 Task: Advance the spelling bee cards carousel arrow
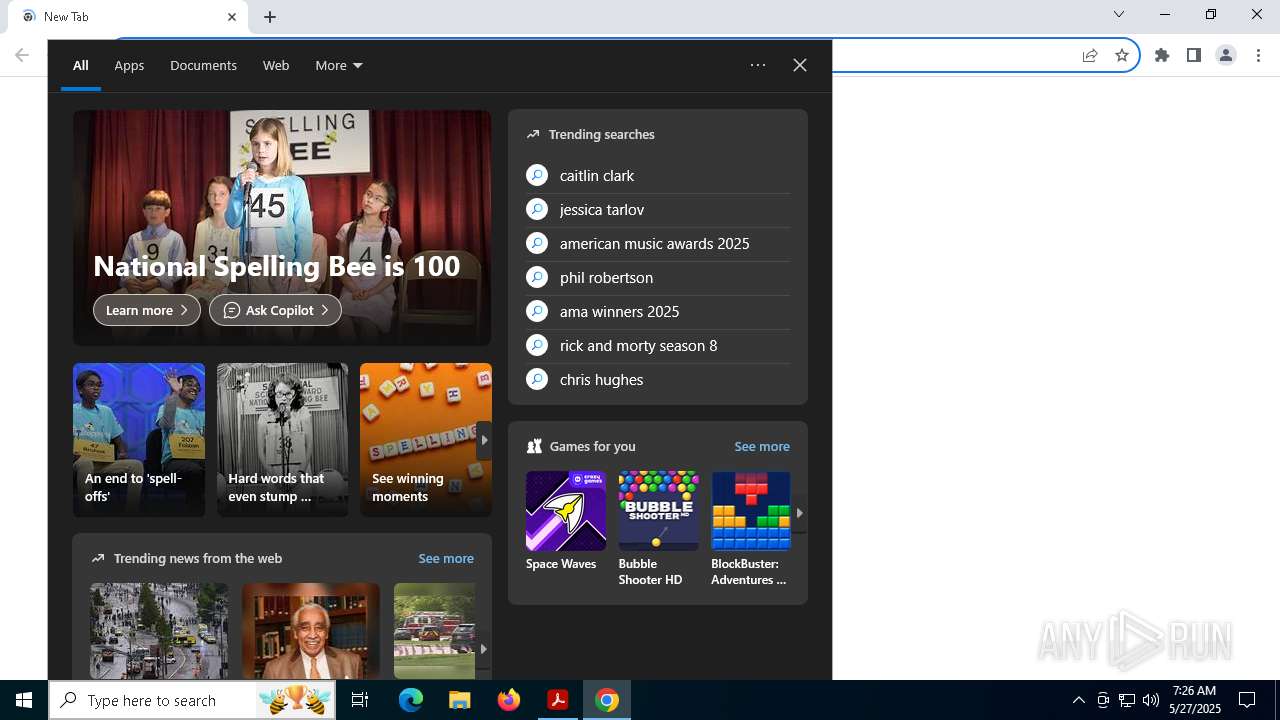(484, 440)
